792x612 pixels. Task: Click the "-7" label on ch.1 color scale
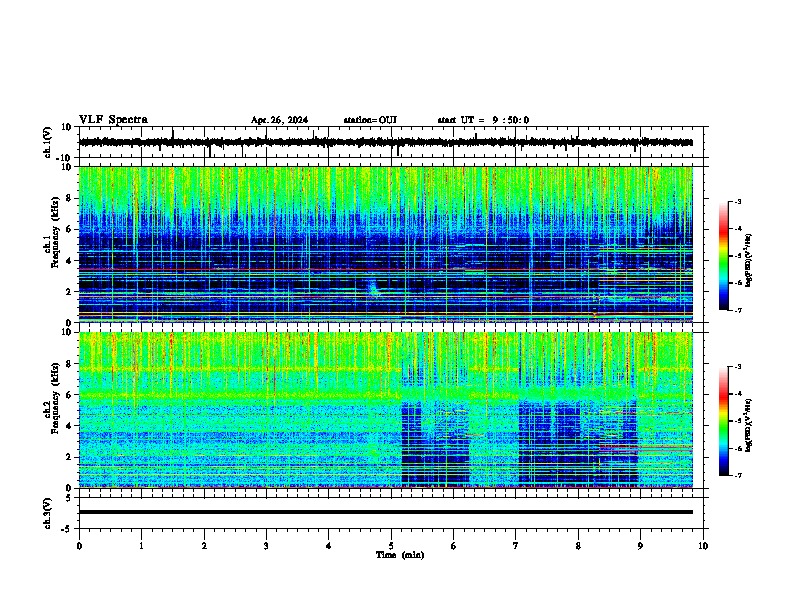tap(738, 310)
